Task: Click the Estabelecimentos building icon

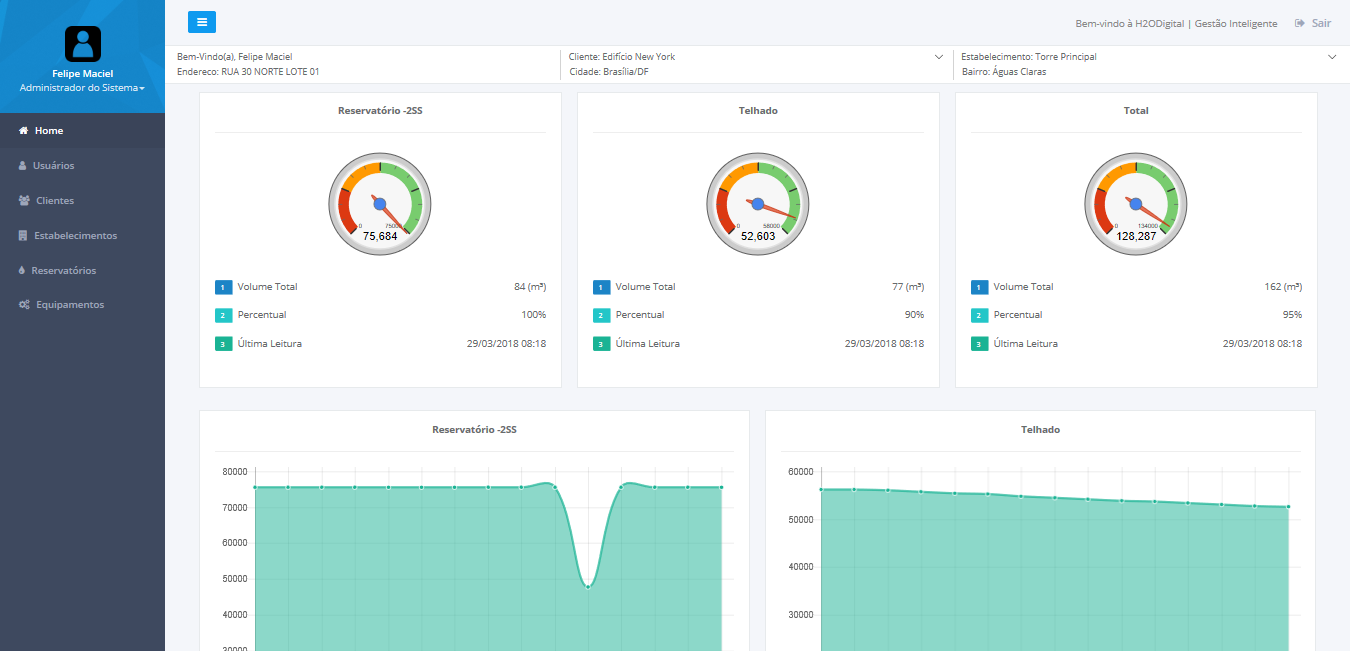Action: [24, 236]
